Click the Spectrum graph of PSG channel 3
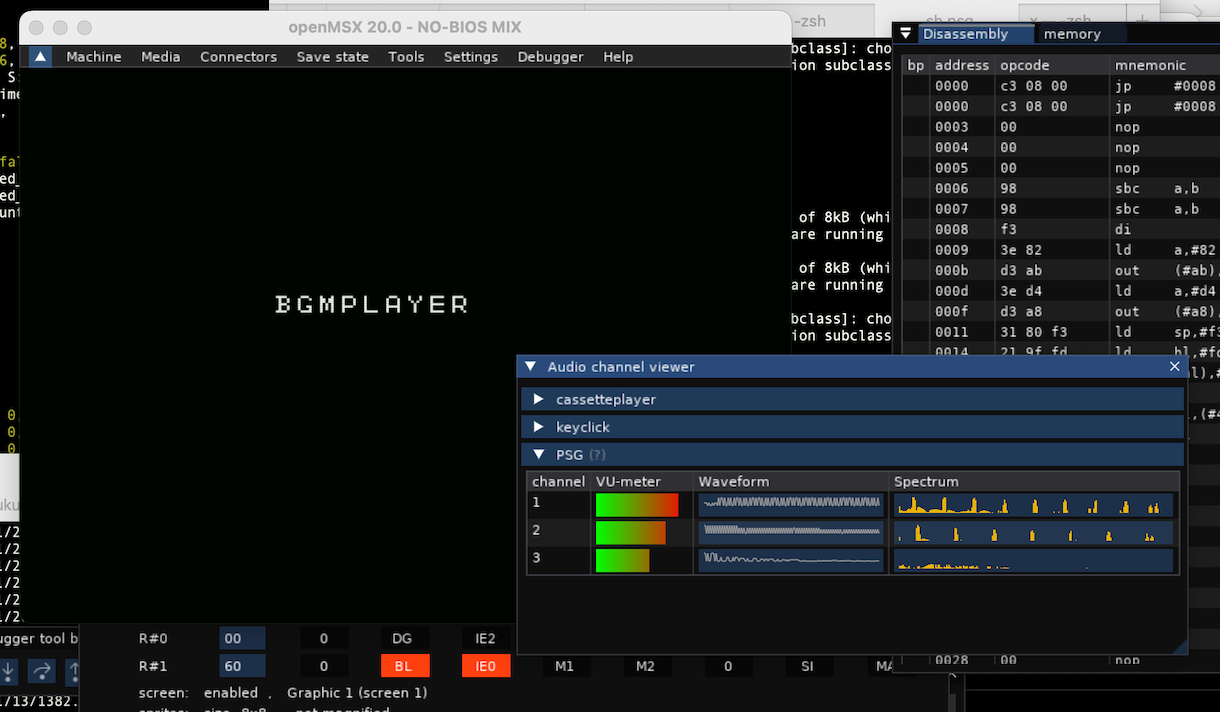Image resolution: width=1220 pixels, height=712 pixels. (x=1033, y=560)
